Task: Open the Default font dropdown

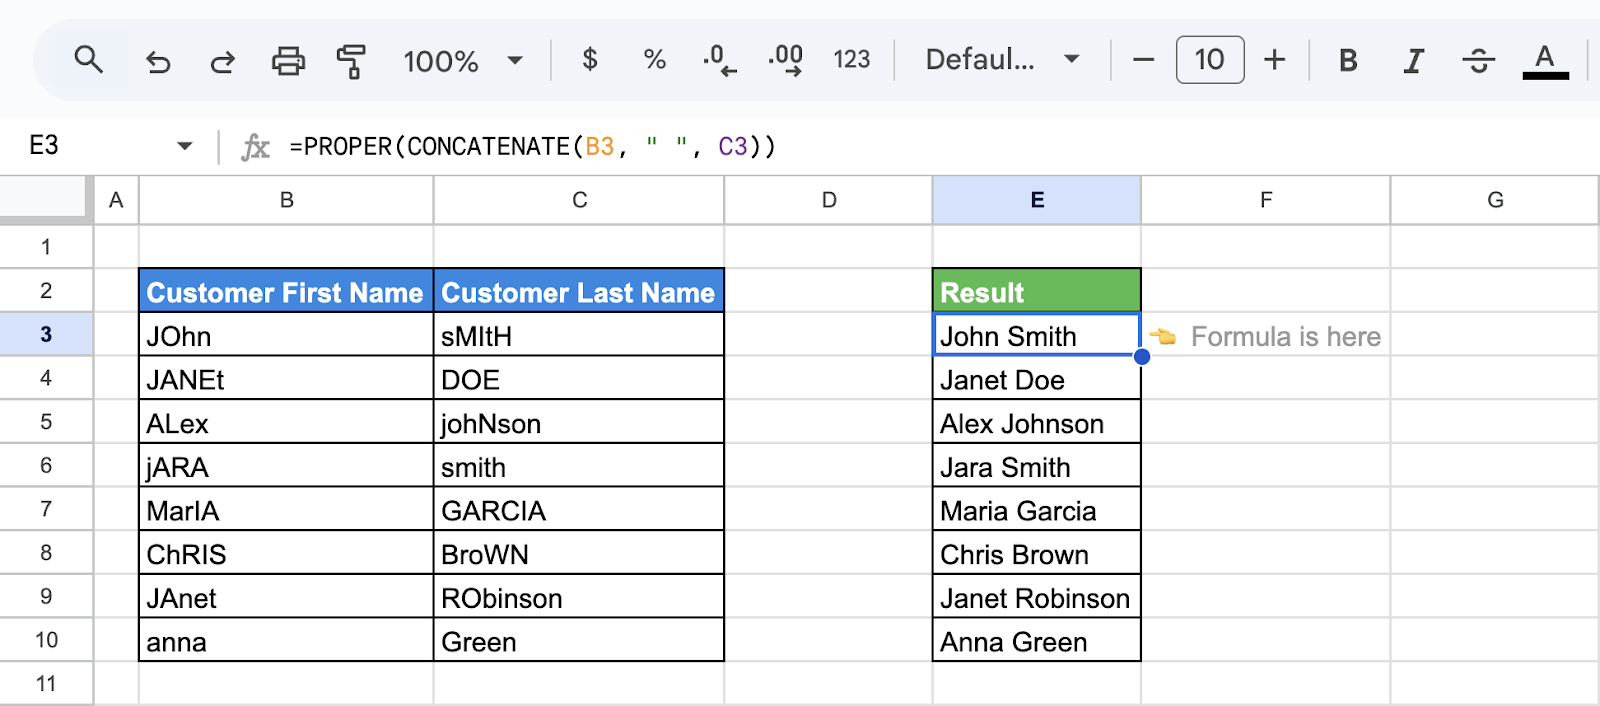Action: [x=1002, y=60]
